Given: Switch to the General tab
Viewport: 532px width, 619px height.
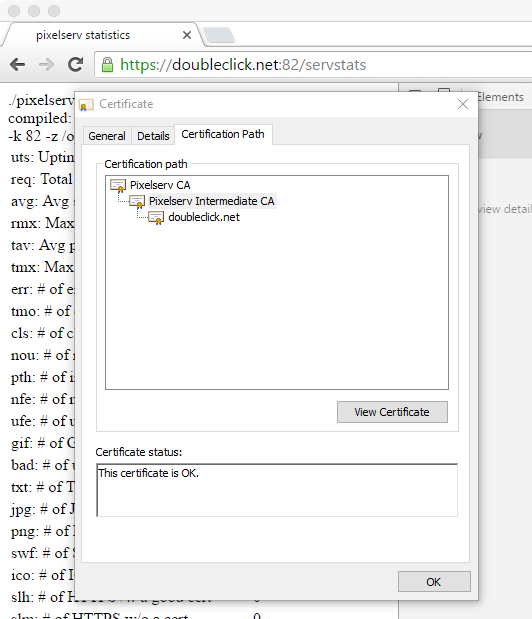Looking at the screenshot, I should pyautogui.click(x=107, y=136).
